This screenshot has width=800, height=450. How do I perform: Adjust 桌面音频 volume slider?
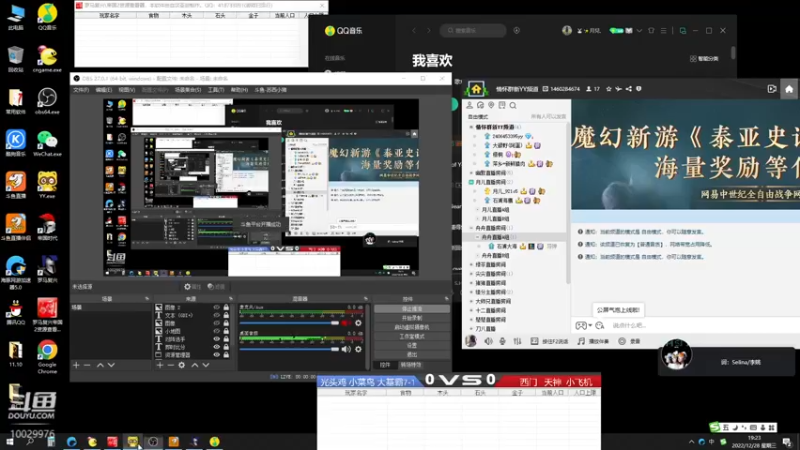pyautogui.click(x=289, y=349)
